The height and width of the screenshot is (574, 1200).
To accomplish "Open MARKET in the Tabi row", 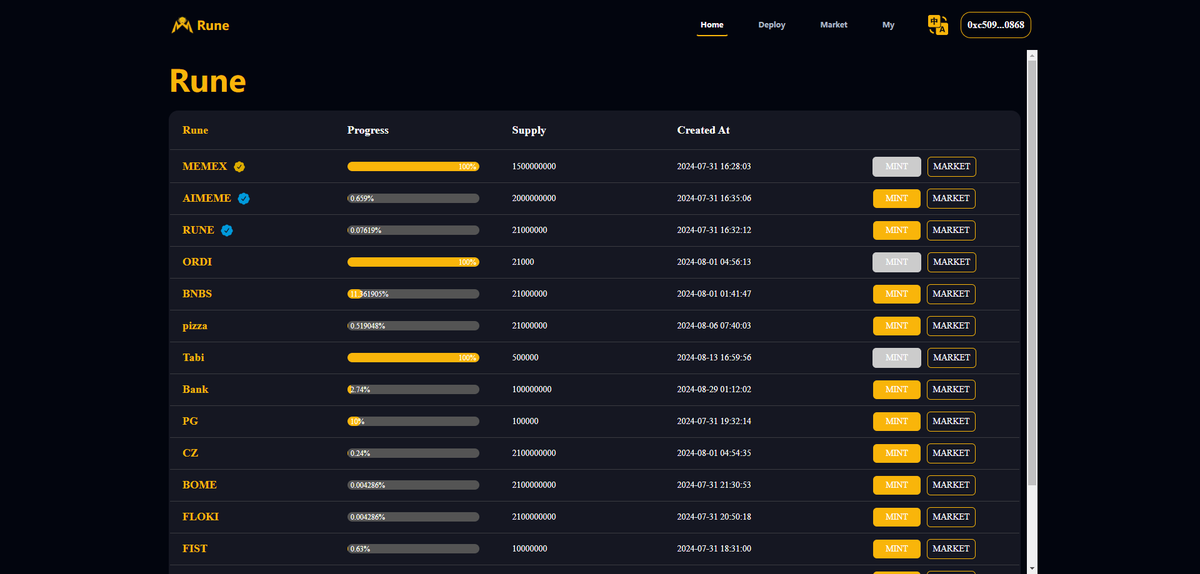I will [952, 357].
